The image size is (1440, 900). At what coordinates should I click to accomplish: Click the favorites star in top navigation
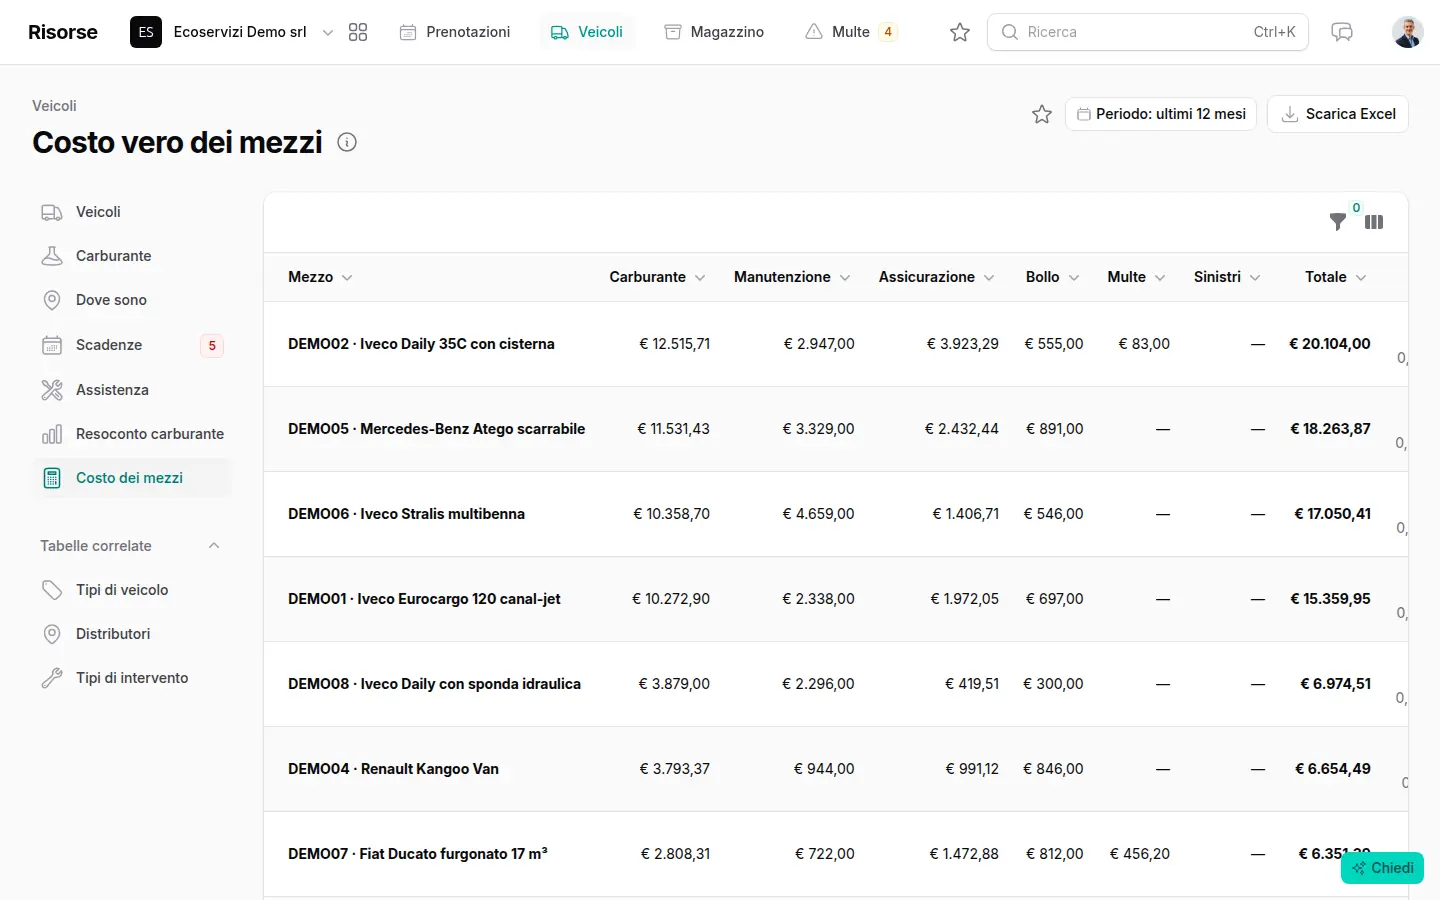tap(960, 32)
